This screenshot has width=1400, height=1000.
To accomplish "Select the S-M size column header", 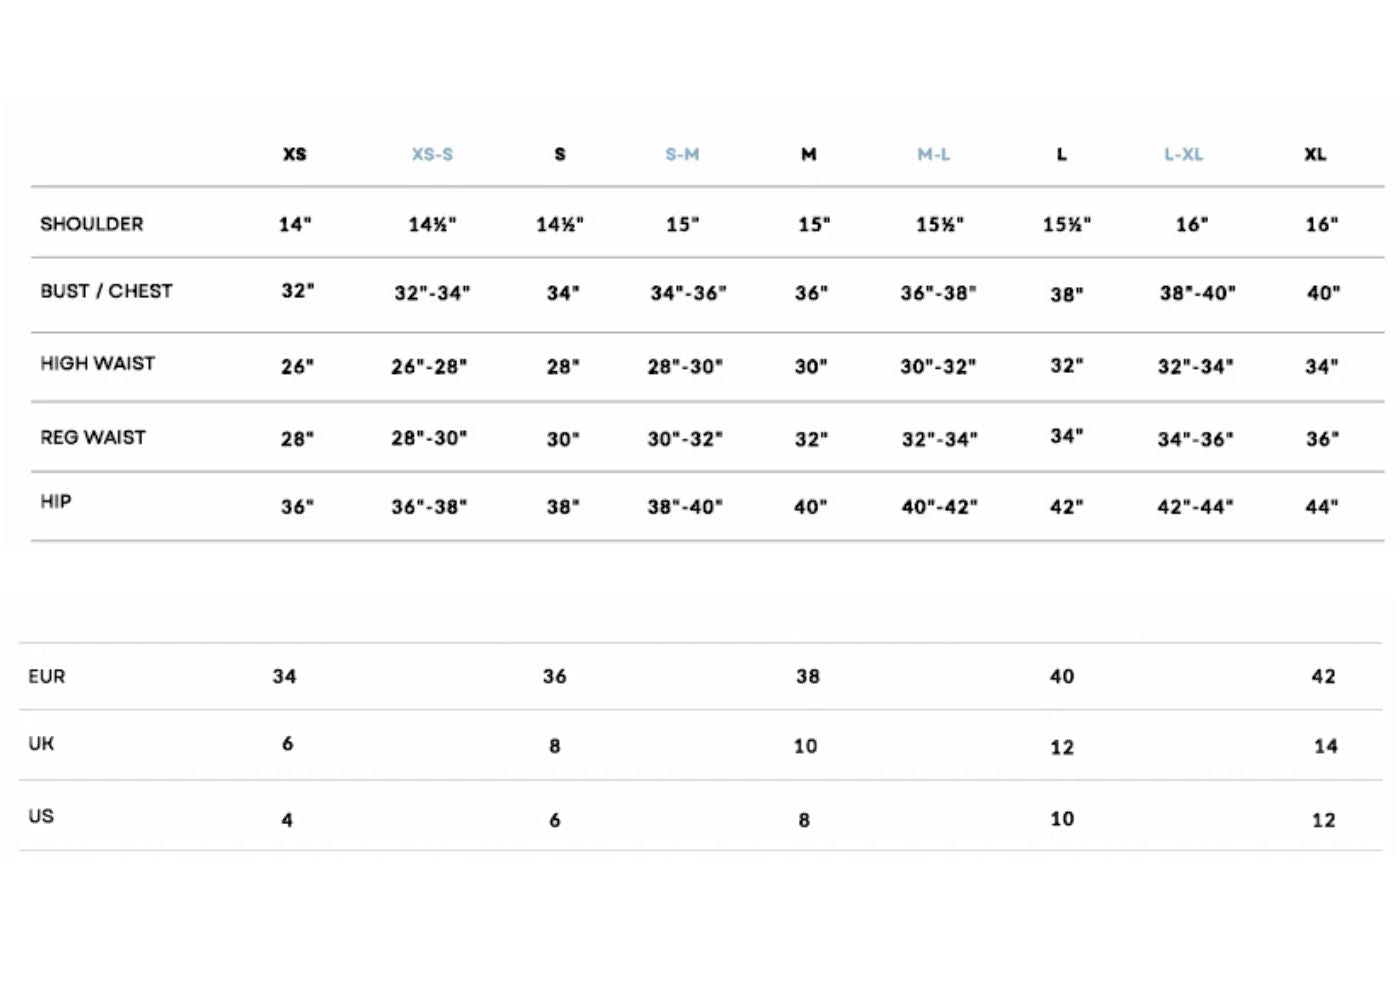I will (x=682, y=154).
